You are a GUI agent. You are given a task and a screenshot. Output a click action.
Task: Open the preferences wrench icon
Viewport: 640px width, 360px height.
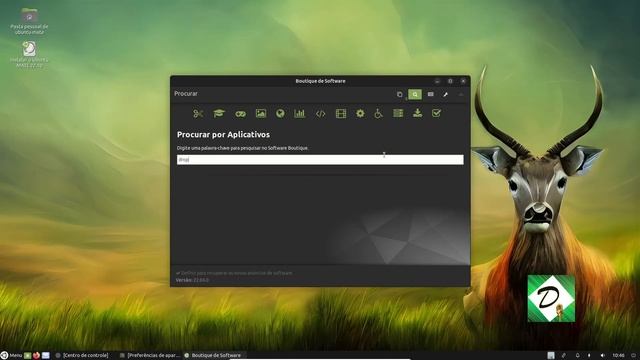click(445, 94)
